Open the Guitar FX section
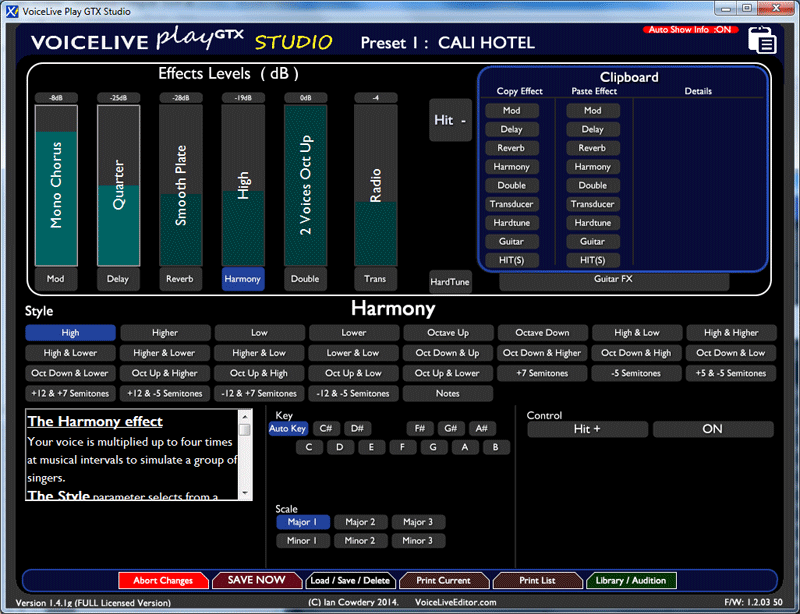This screenshot has width=800, height=614. [613, 280]
